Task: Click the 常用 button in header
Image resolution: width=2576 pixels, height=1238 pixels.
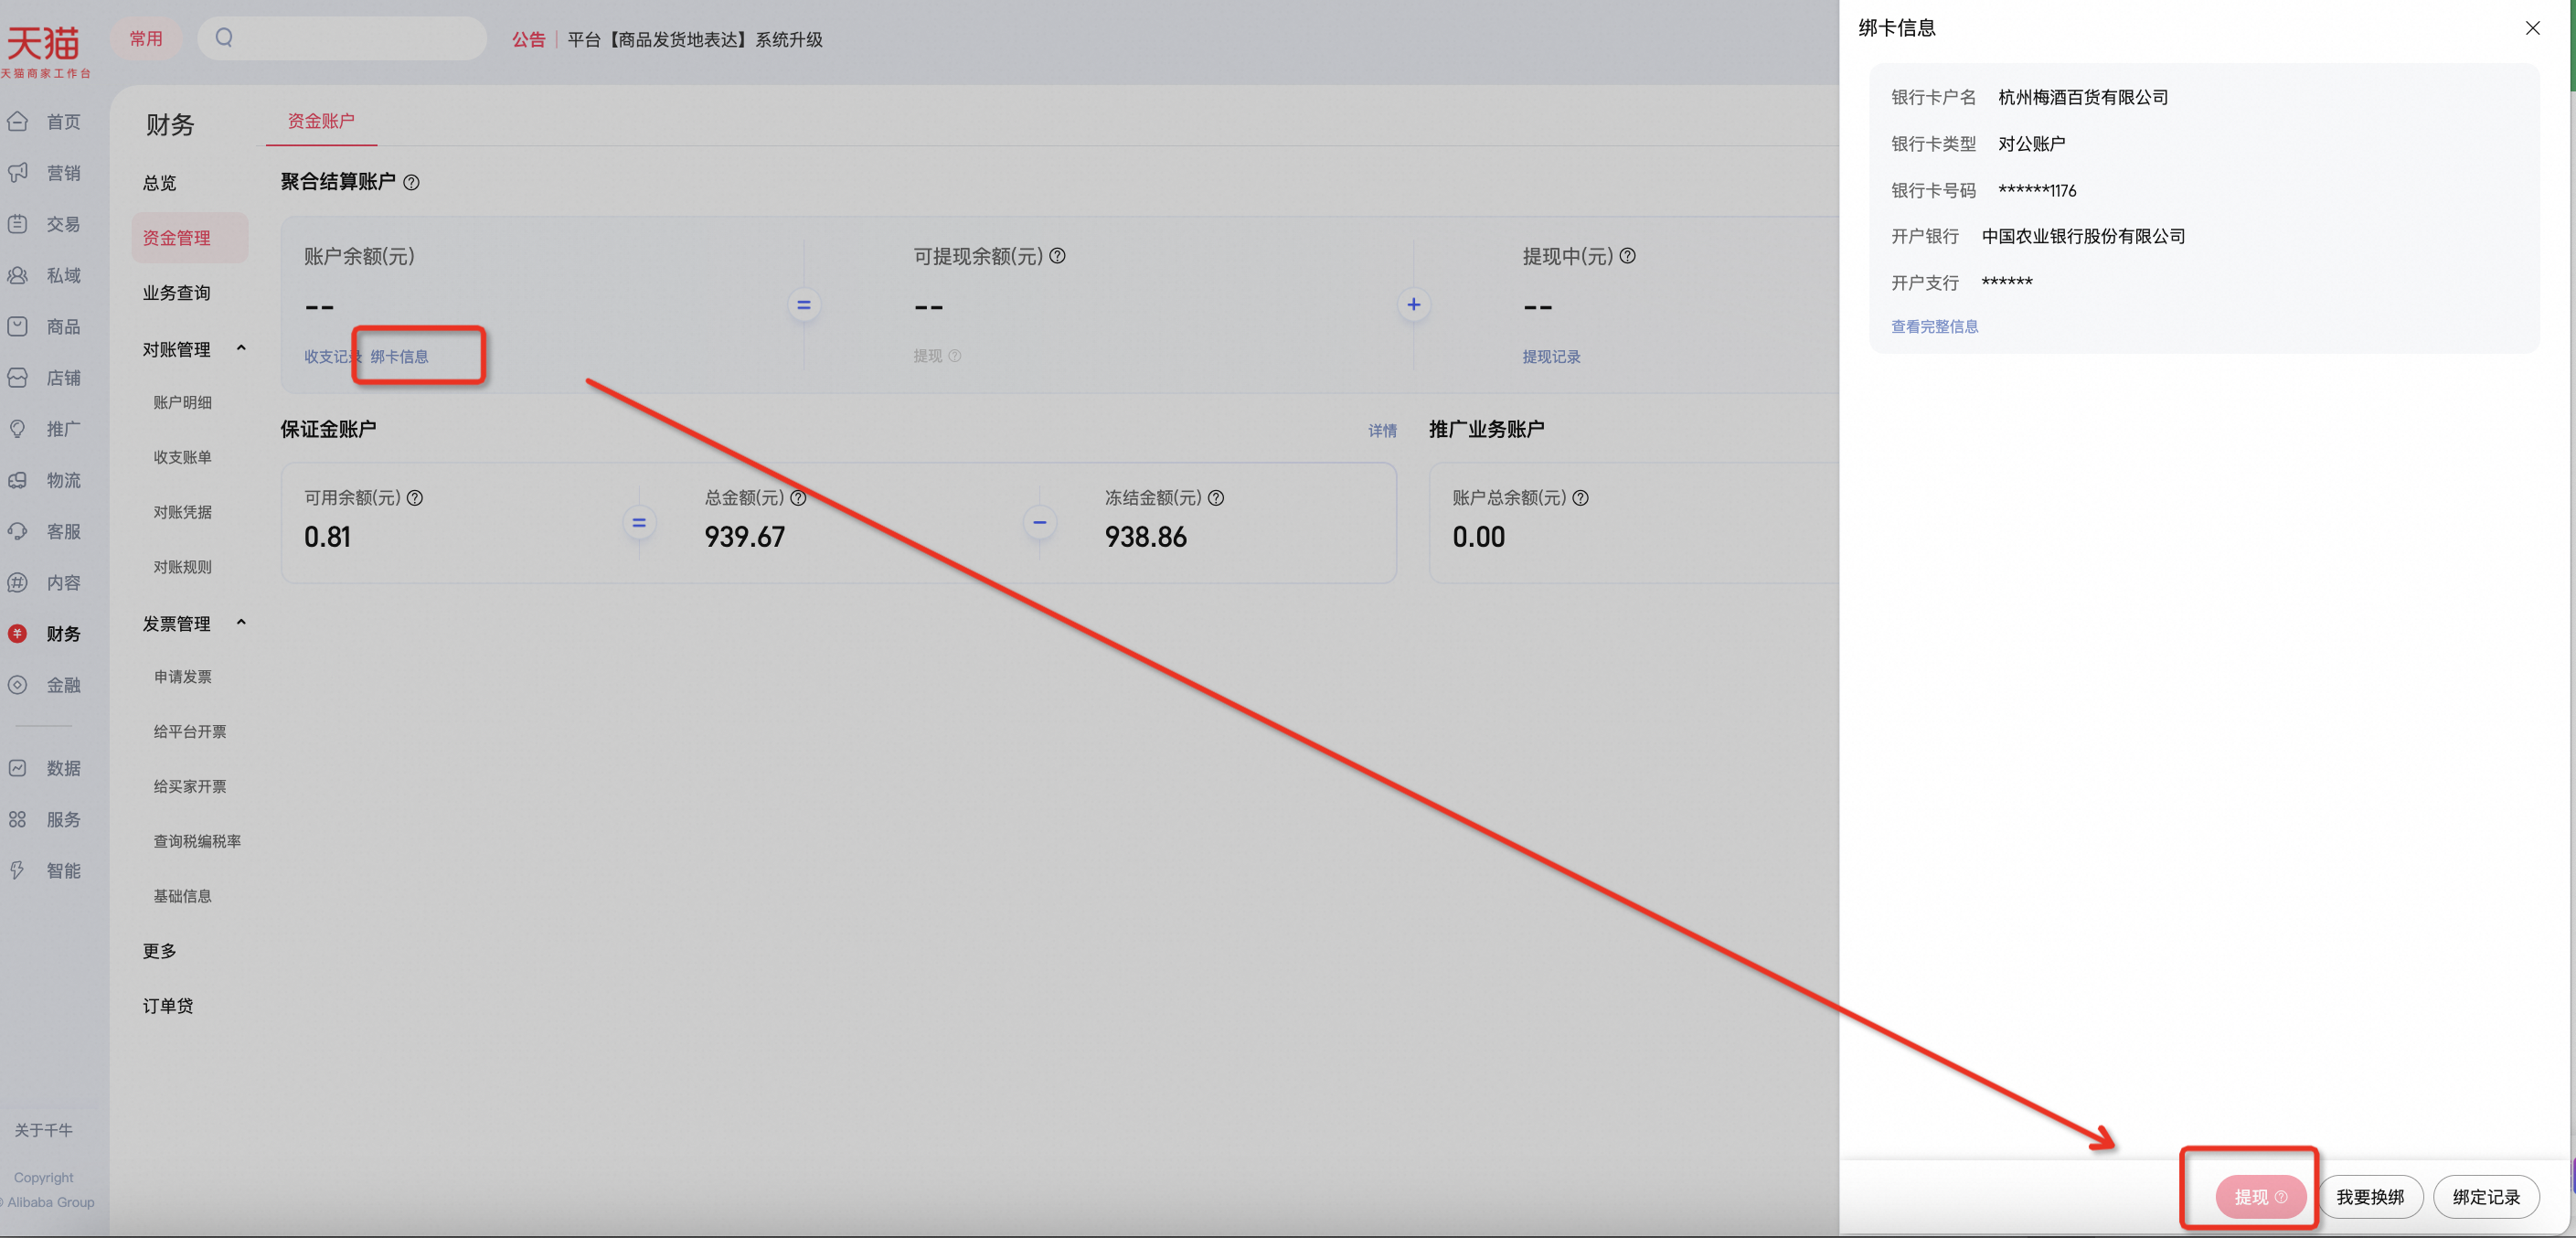Action: click(146, 38)
